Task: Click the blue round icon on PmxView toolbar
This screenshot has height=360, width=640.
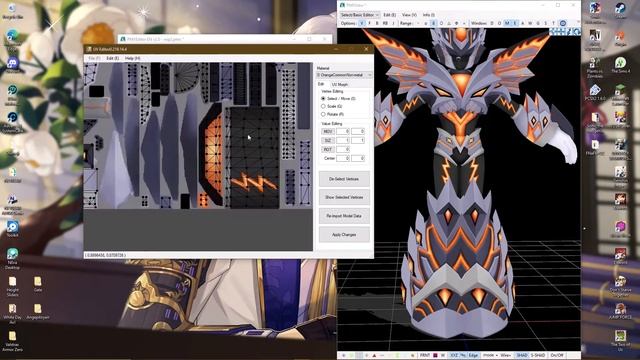Action: (x=563, y=23)
